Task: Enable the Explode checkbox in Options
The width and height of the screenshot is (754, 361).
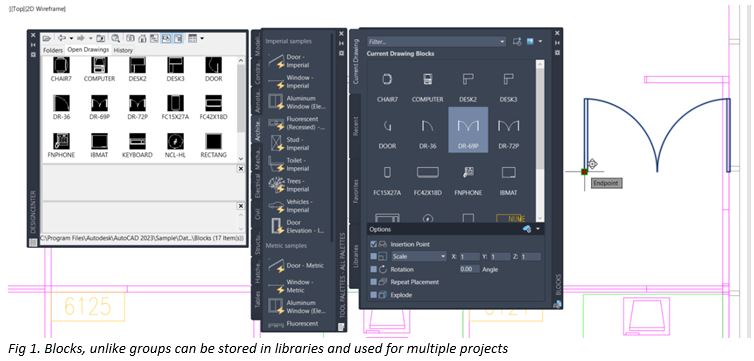Action: click(374, 295)
